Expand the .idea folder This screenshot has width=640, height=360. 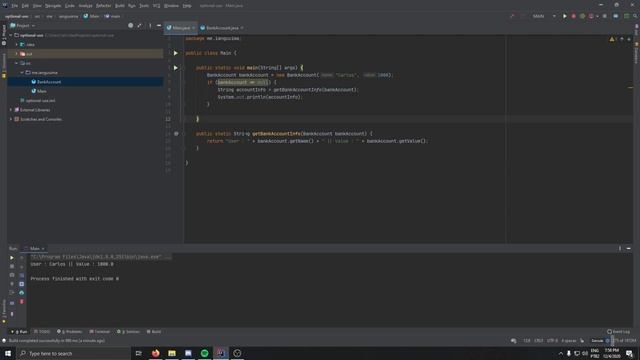point(17,44)
